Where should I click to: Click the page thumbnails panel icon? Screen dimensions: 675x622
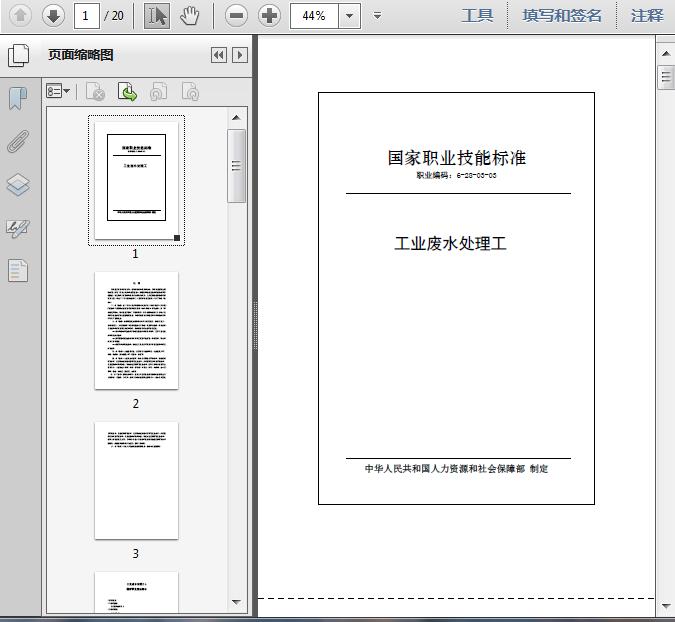(19, 56)
